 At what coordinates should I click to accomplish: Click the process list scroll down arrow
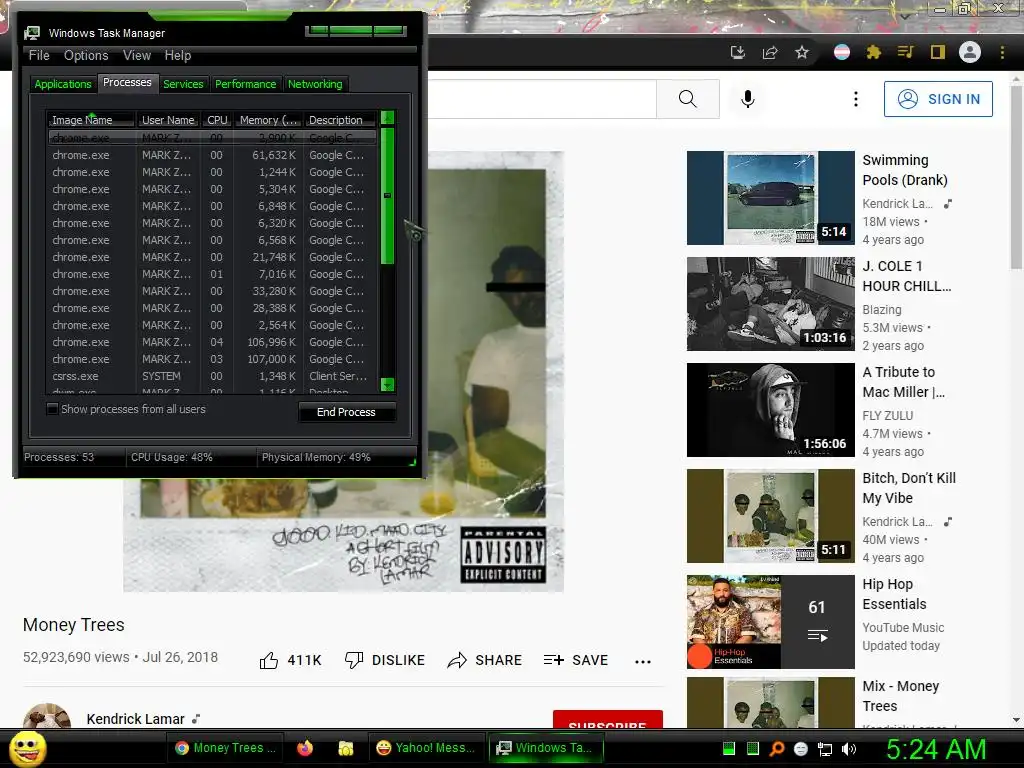coord(387,385)
